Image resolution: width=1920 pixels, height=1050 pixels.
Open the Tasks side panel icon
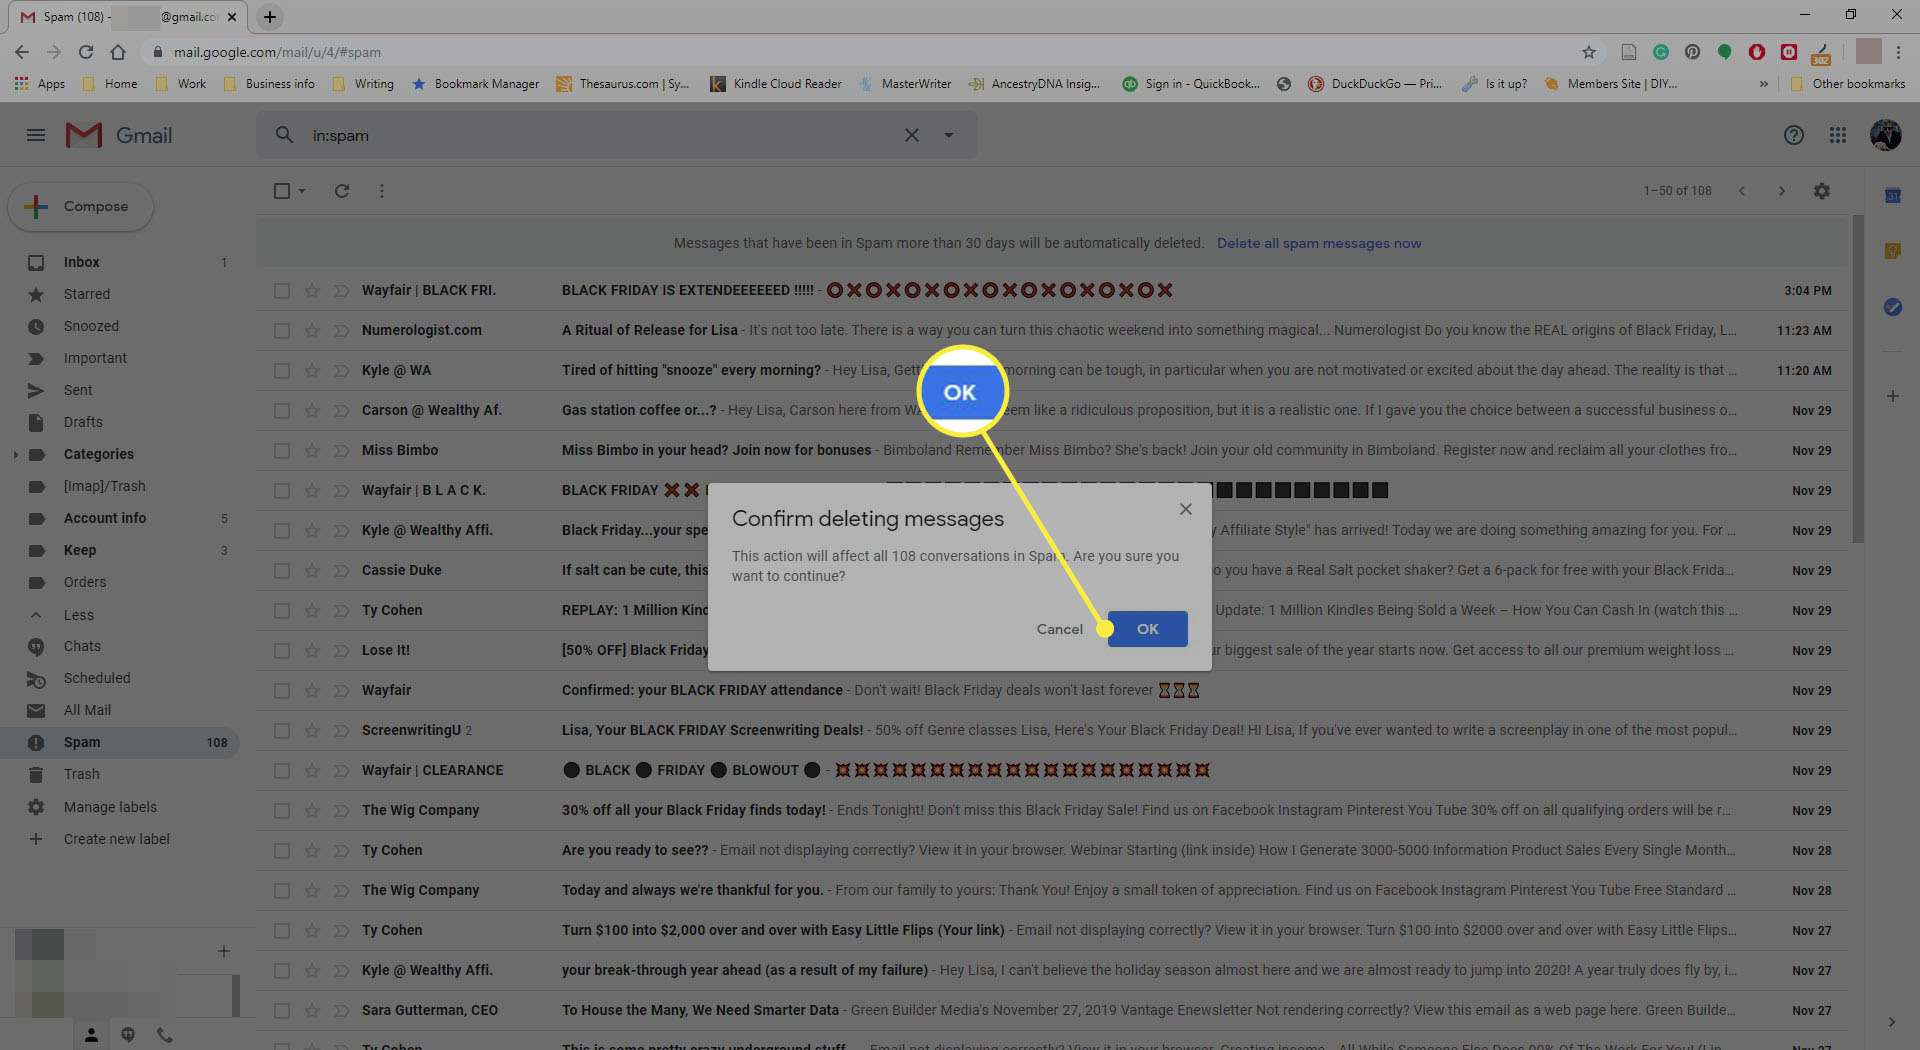click(1892, 307)
